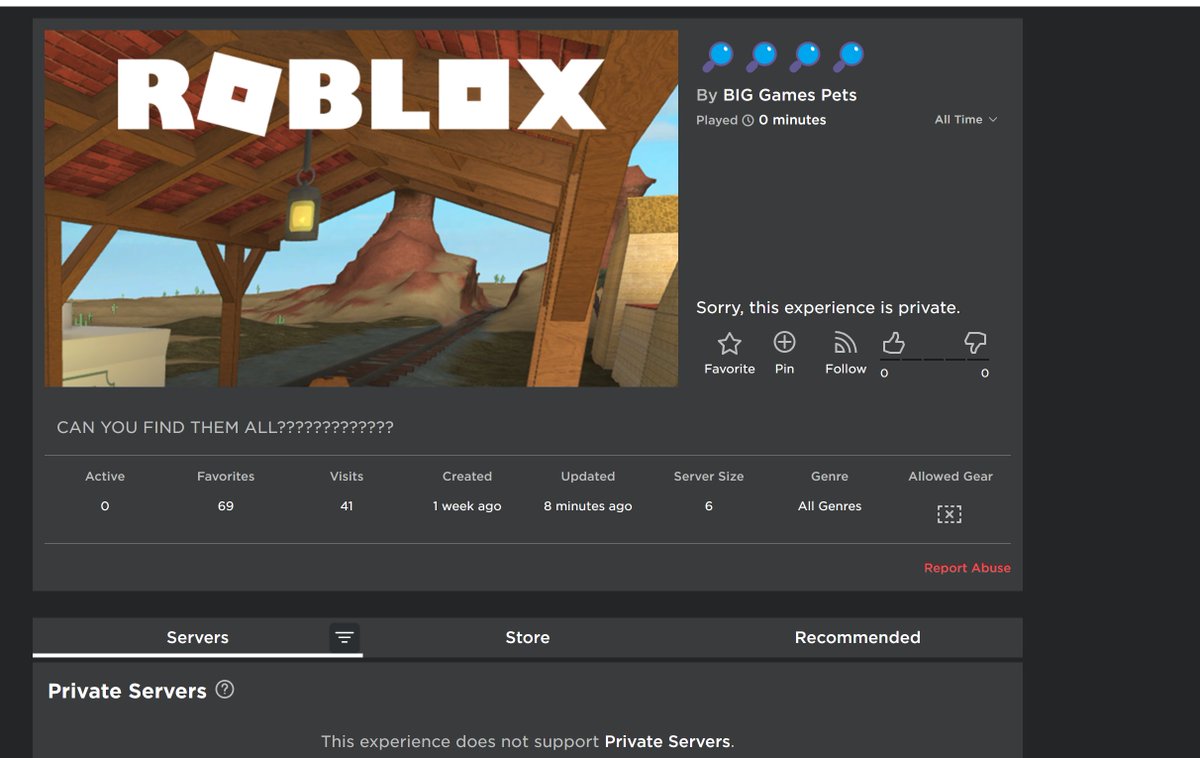Viewport: 1200px width, 758px height.
Task: Open BIG Games Pets creator link
Action: click(790, 95)
